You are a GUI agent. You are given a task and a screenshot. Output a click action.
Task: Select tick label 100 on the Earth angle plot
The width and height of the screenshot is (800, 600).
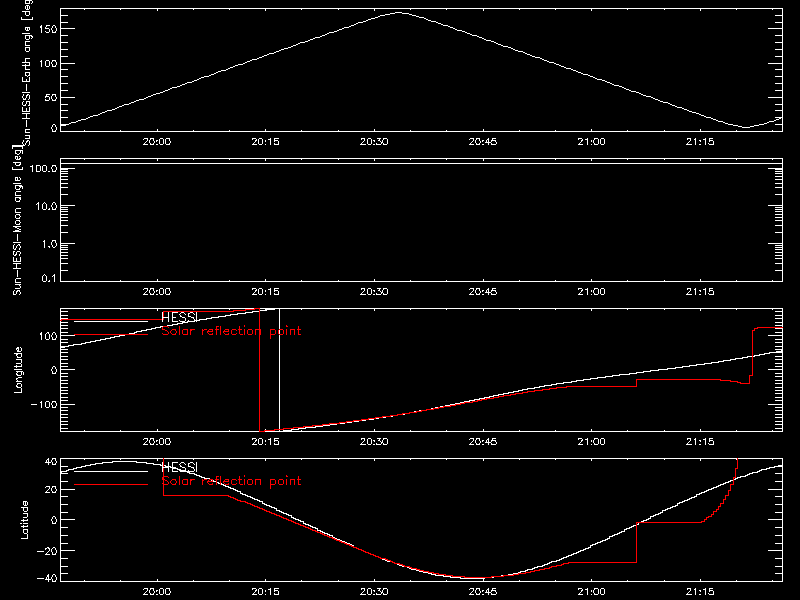click(x=47, y=64)
